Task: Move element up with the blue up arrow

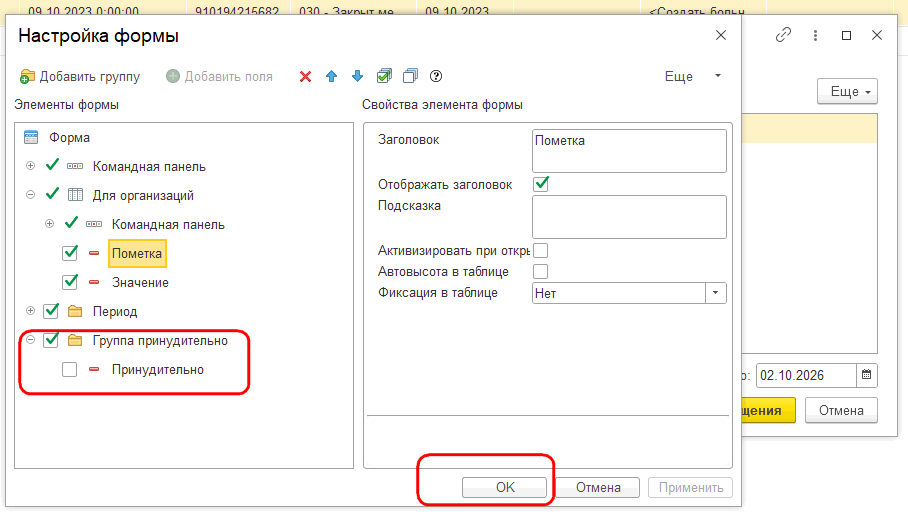Action: click(331, 76)
